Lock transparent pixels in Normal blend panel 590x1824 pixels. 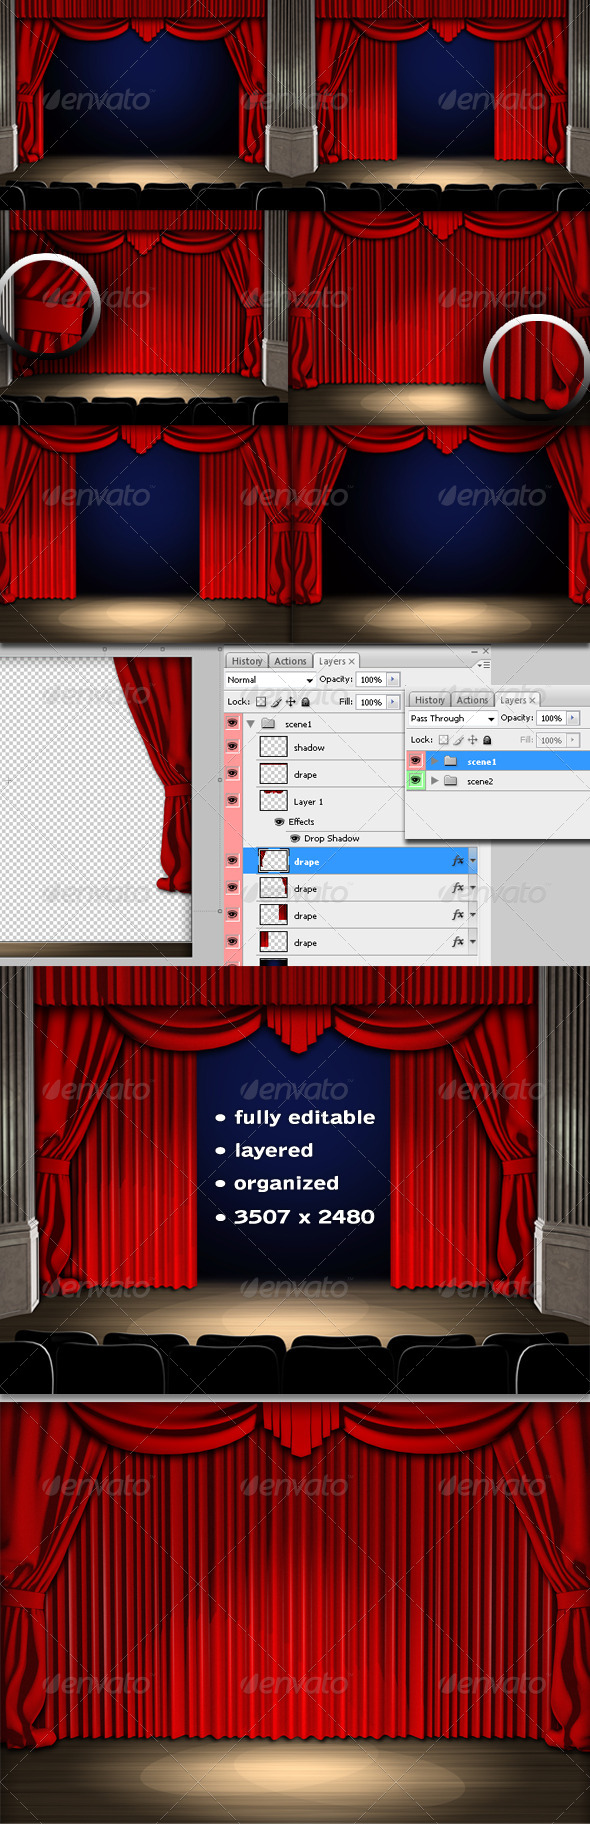pos(262,702)
